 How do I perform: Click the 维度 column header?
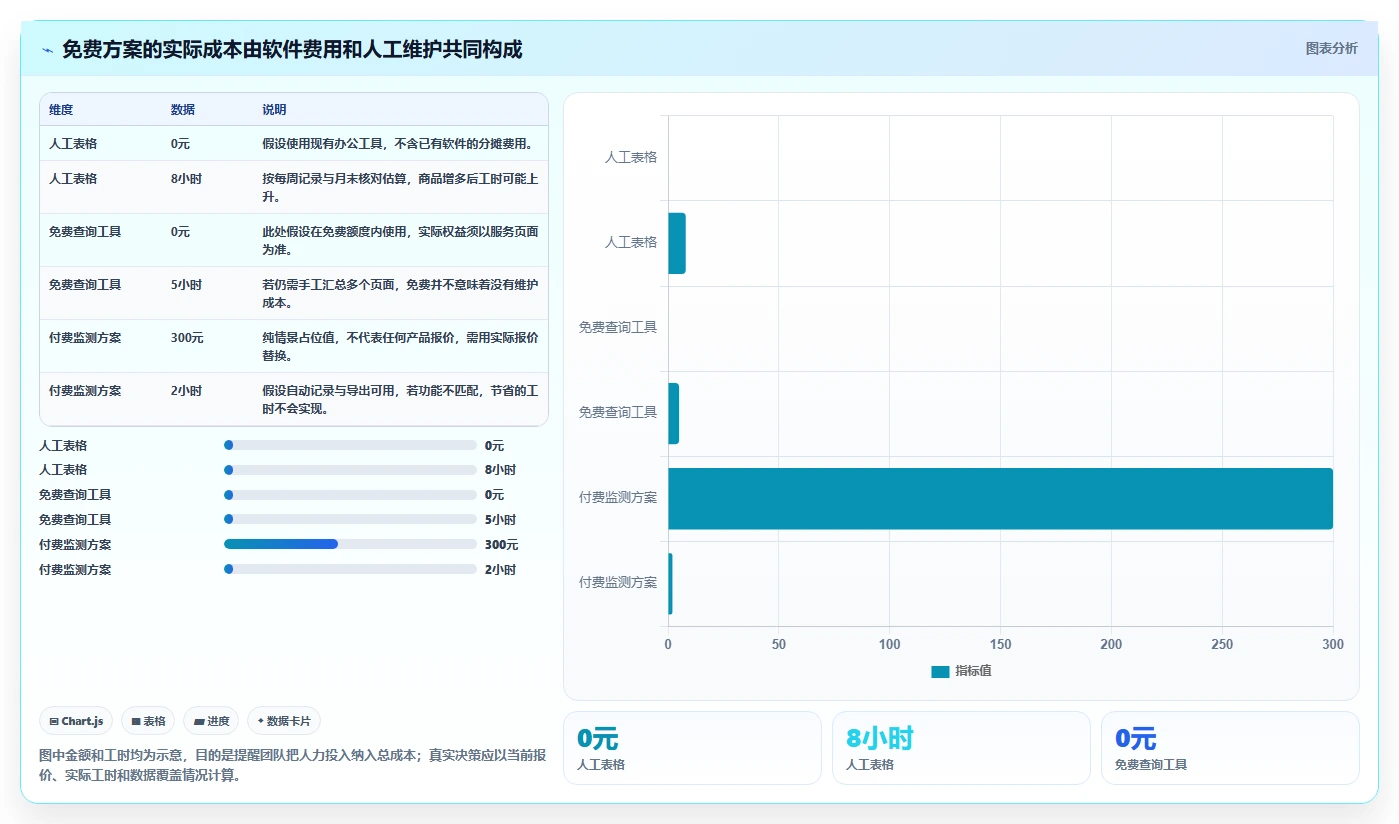61,110
